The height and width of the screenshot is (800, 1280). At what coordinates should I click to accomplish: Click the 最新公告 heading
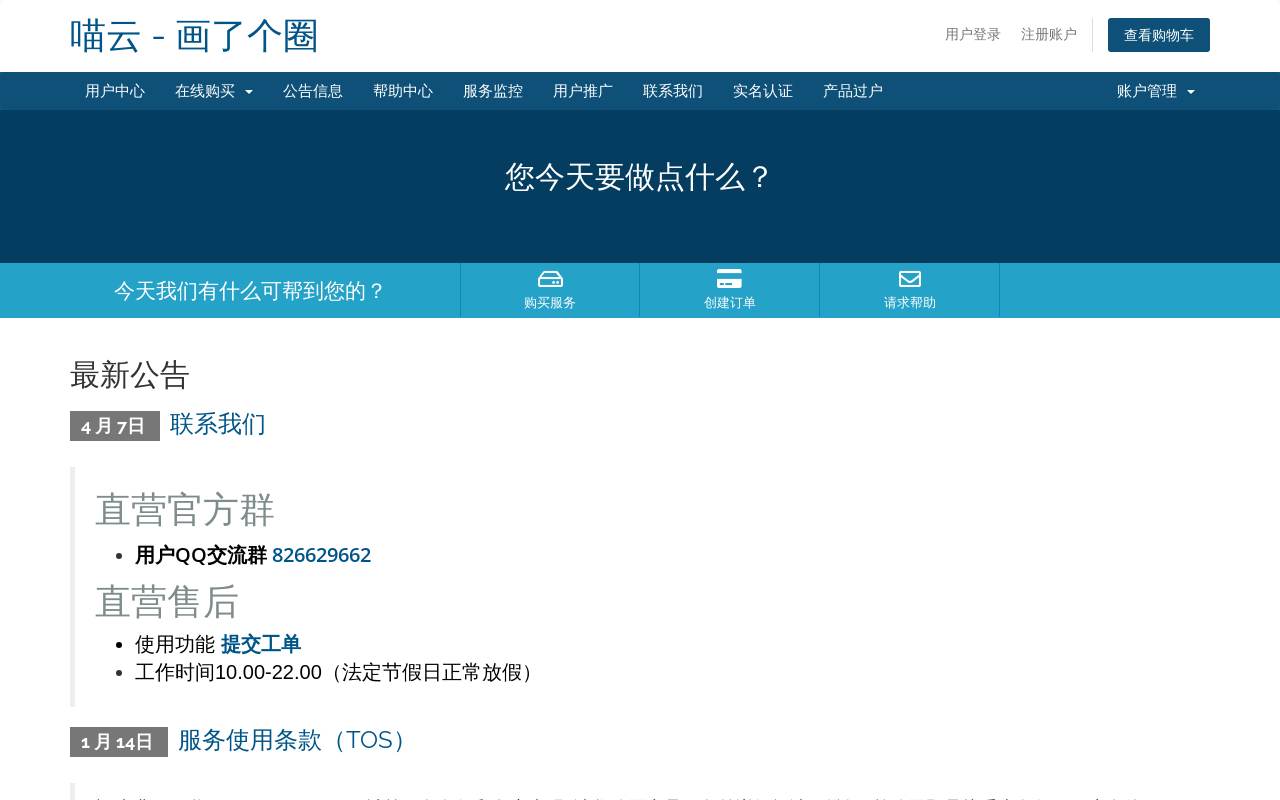click(x=130, y=375)
